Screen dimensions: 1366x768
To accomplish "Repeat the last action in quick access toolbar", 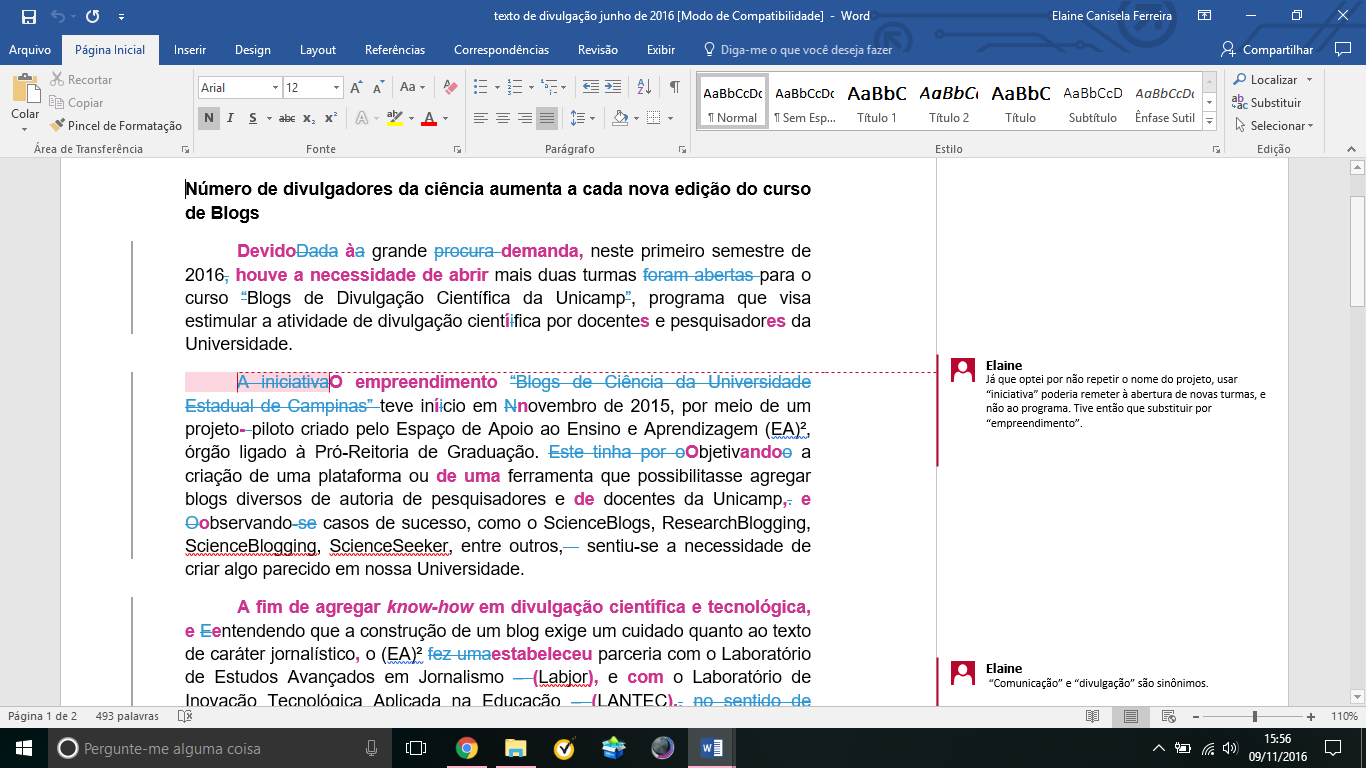I will click(93, 17).
